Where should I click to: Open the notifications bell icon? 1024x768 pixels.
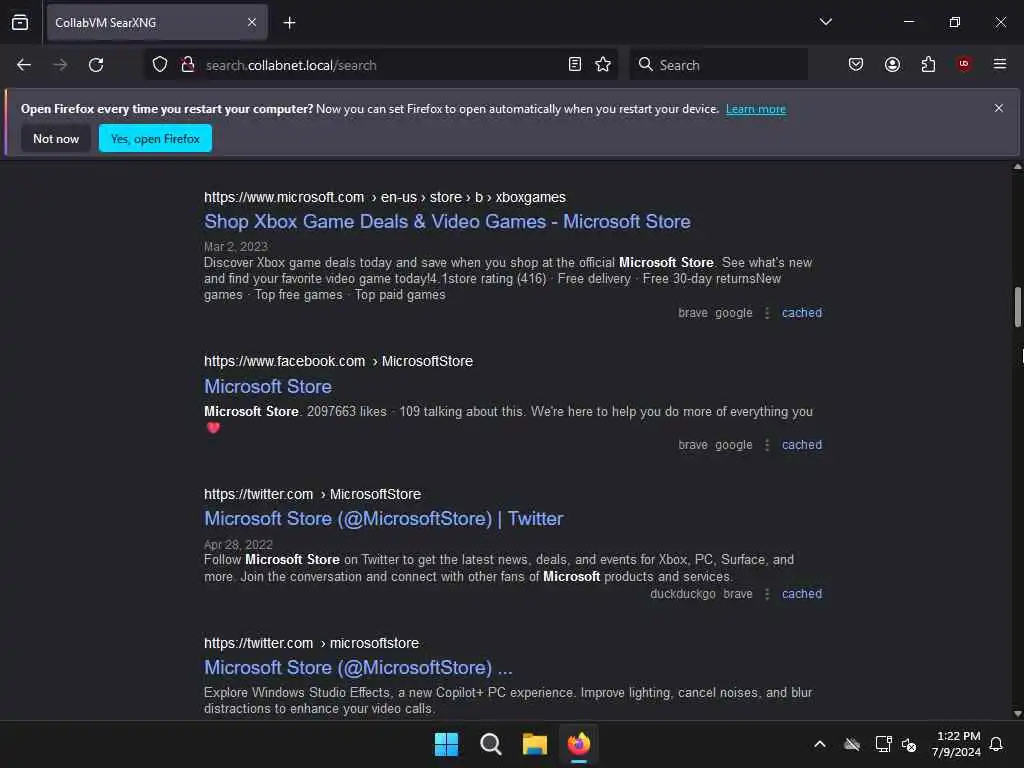(x=997, y=744)
